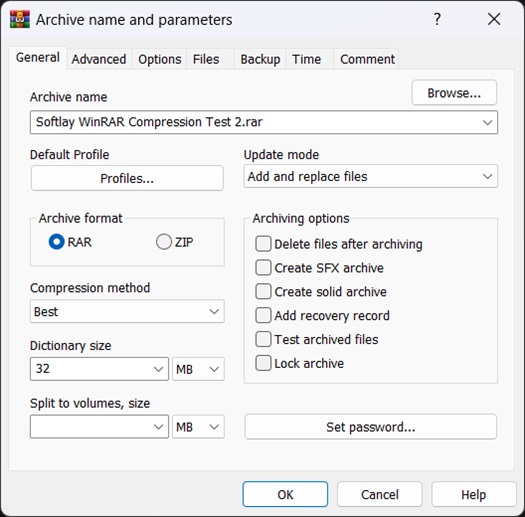Open the Dictionary size unit dropdown
525x517 pixels.
[198, 369]
